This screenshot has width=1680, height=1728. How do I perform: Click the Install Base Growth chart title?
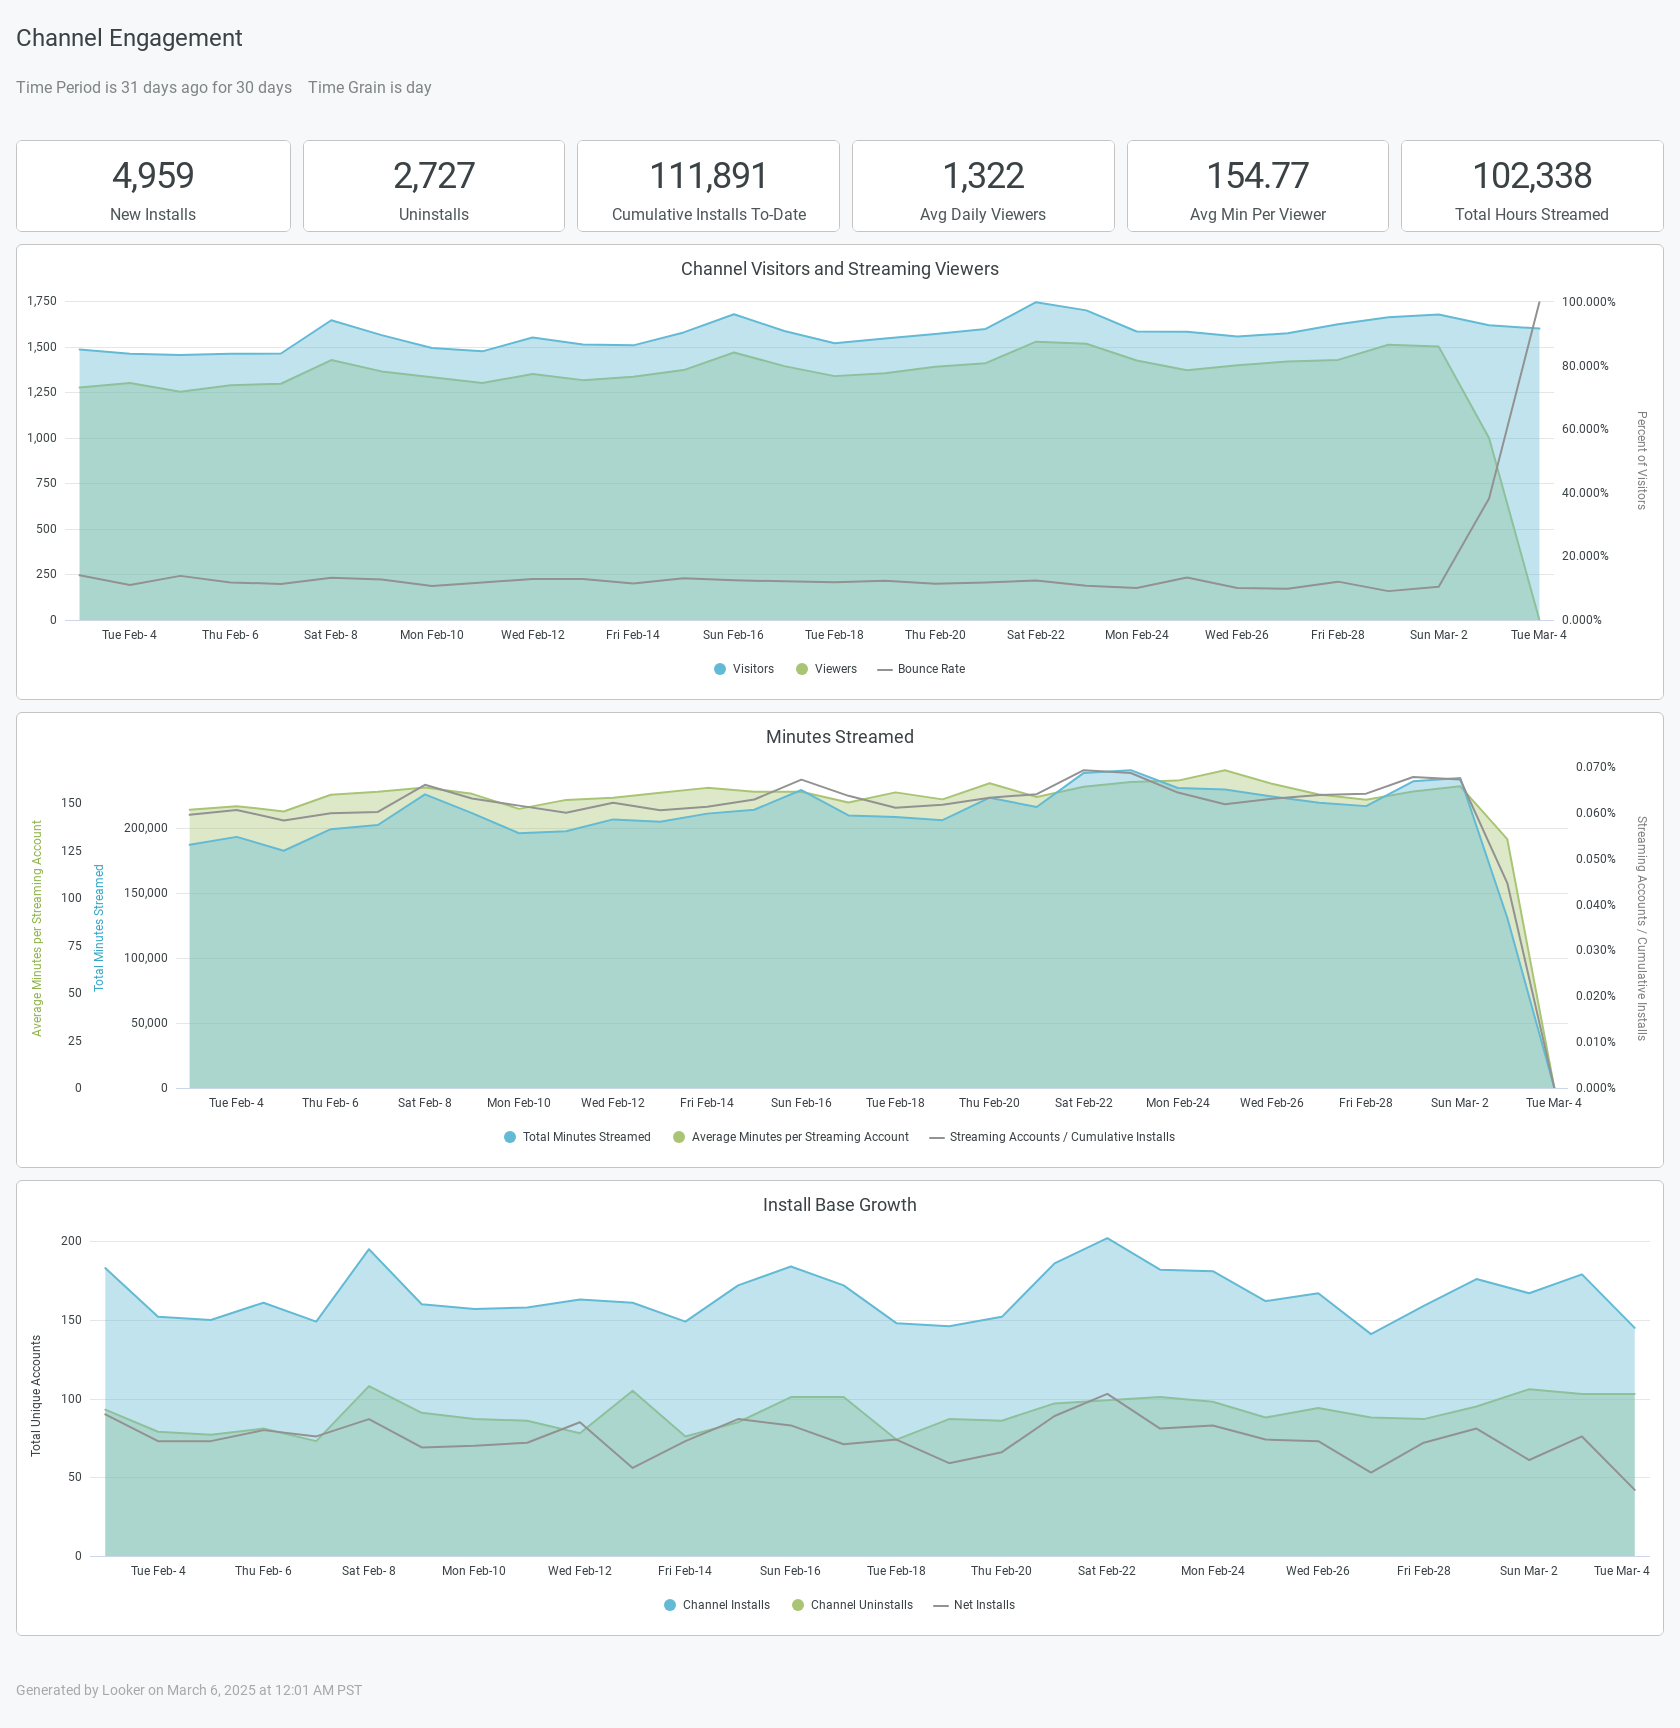(x=840, y=1205)
